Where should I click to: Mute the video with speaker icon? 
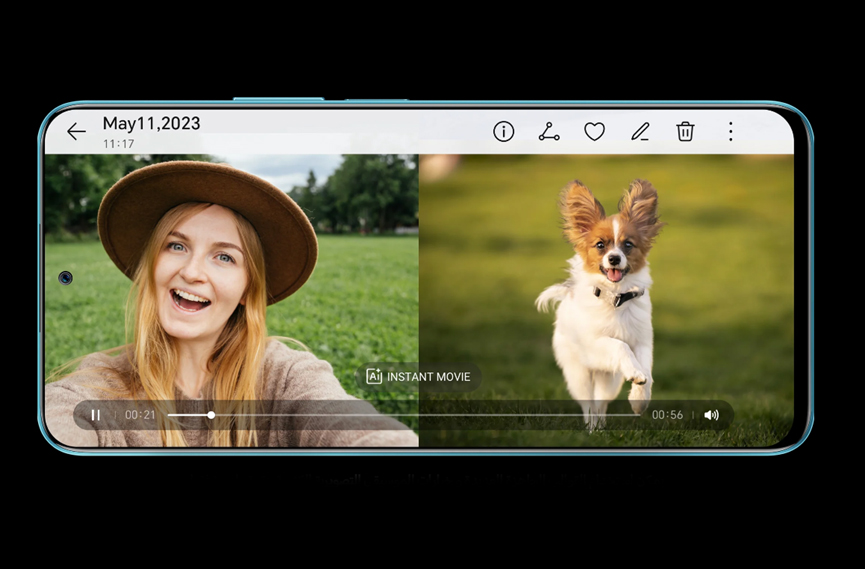pos(711,415)
